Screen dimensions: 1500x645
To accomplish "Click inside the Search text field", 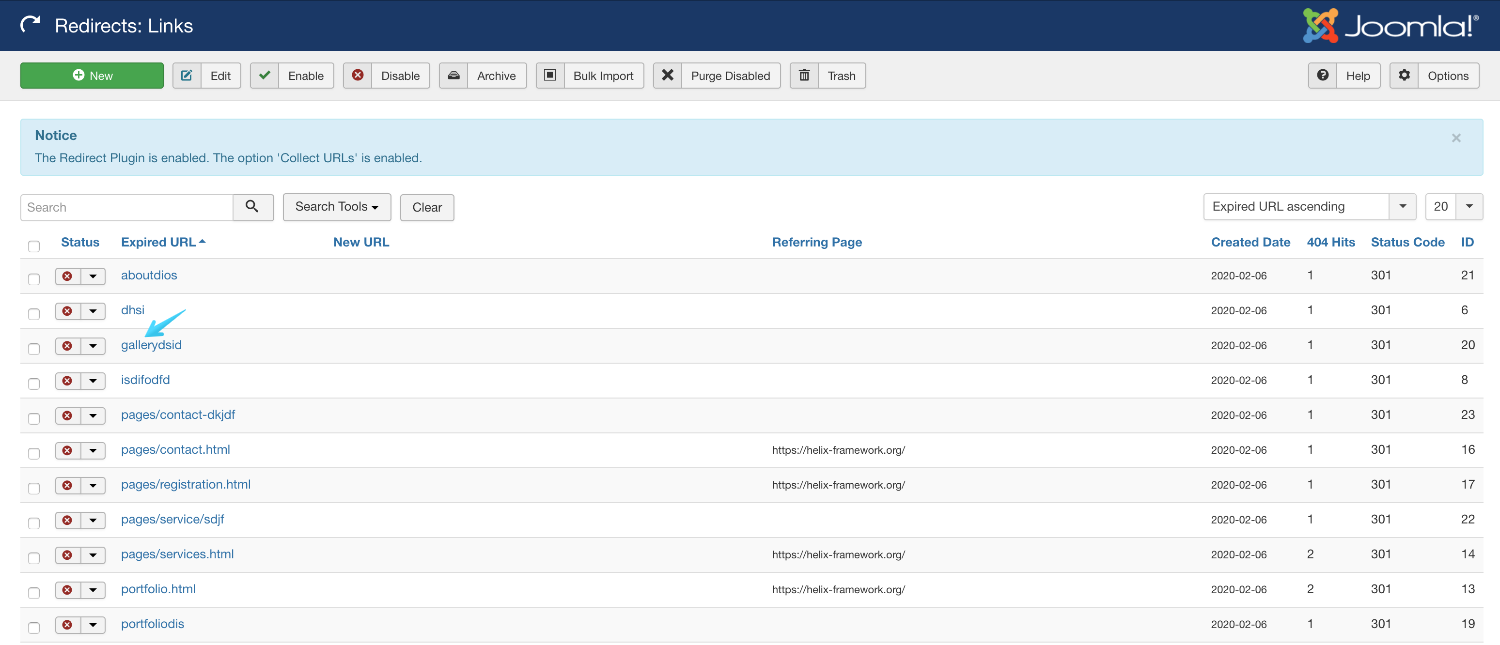I will 126,207.
